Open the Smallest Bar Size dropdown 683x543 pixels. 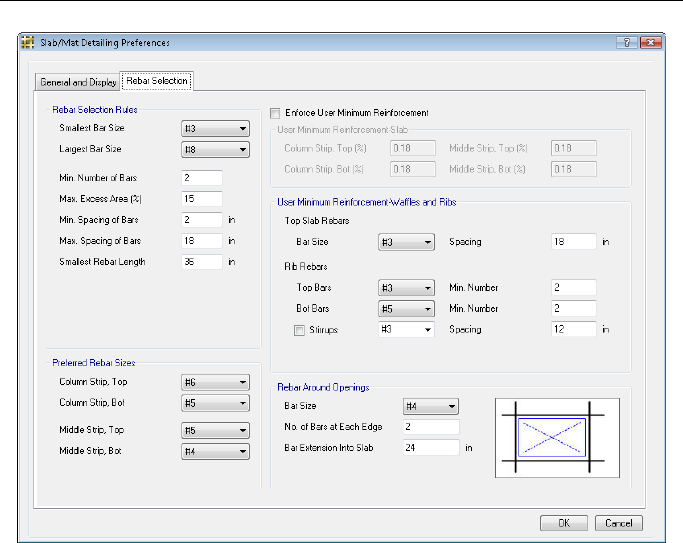click(x=214, y=129)
